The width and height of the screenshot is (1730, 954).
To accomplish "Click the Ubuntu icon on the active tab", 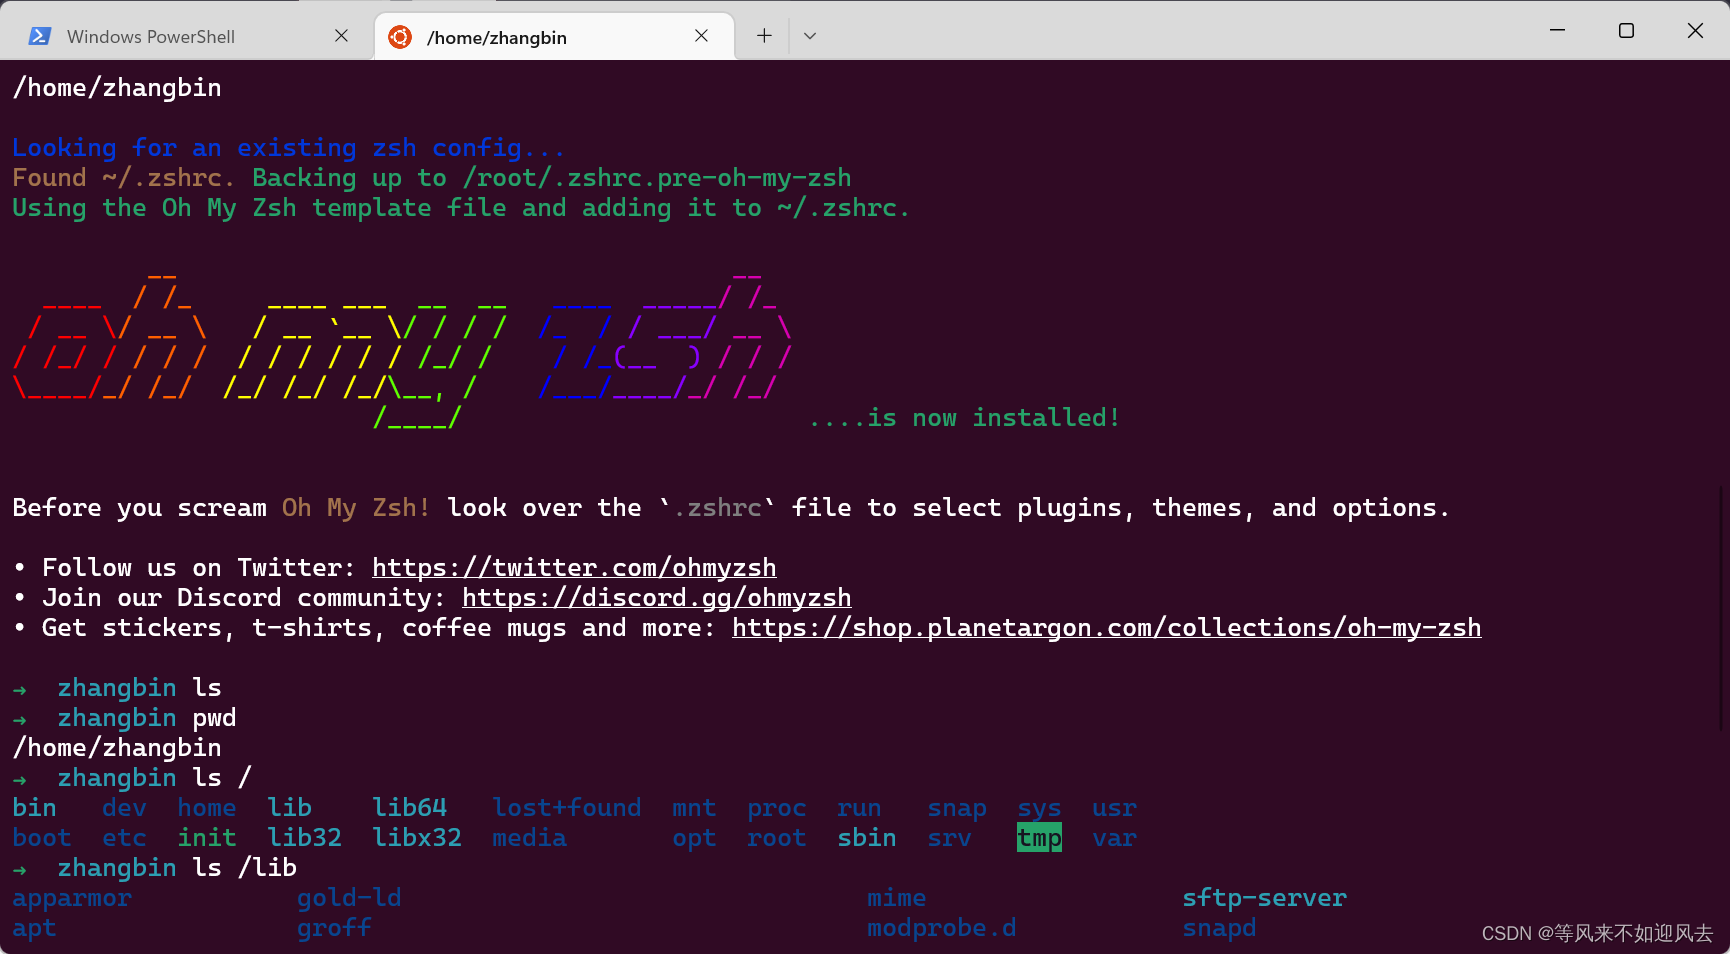I will click(x=399, y=36).
